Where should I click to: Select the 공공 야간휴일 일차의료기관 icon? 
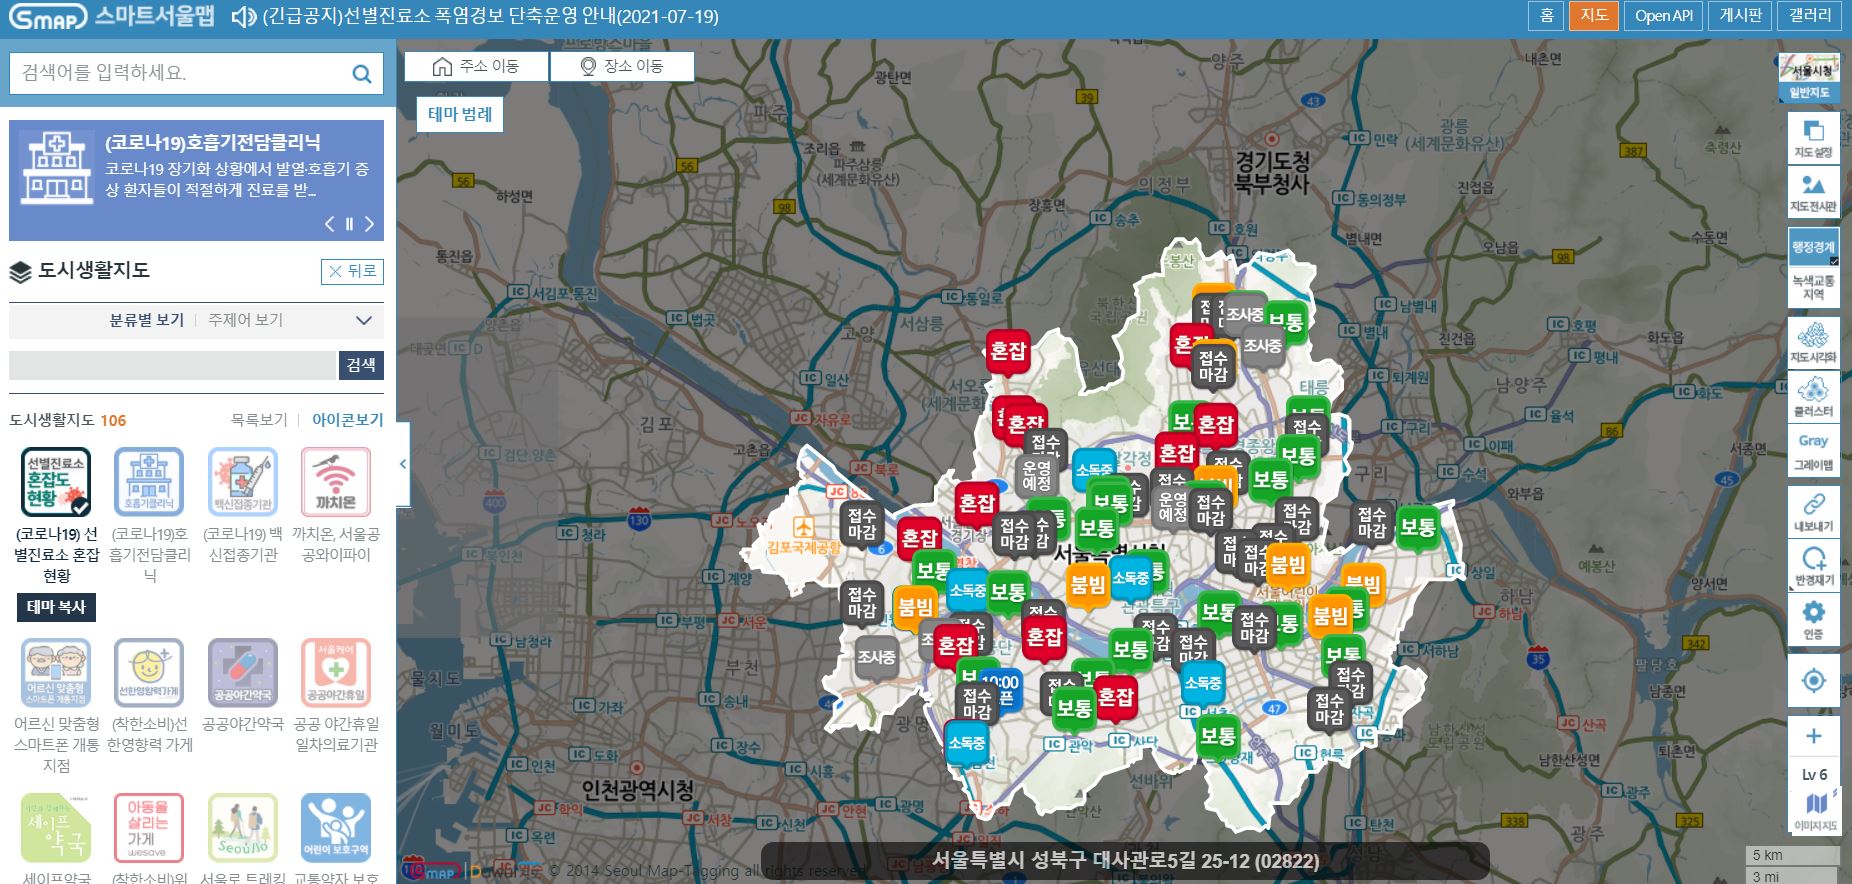pyautogui.click(x=336, y=672)
